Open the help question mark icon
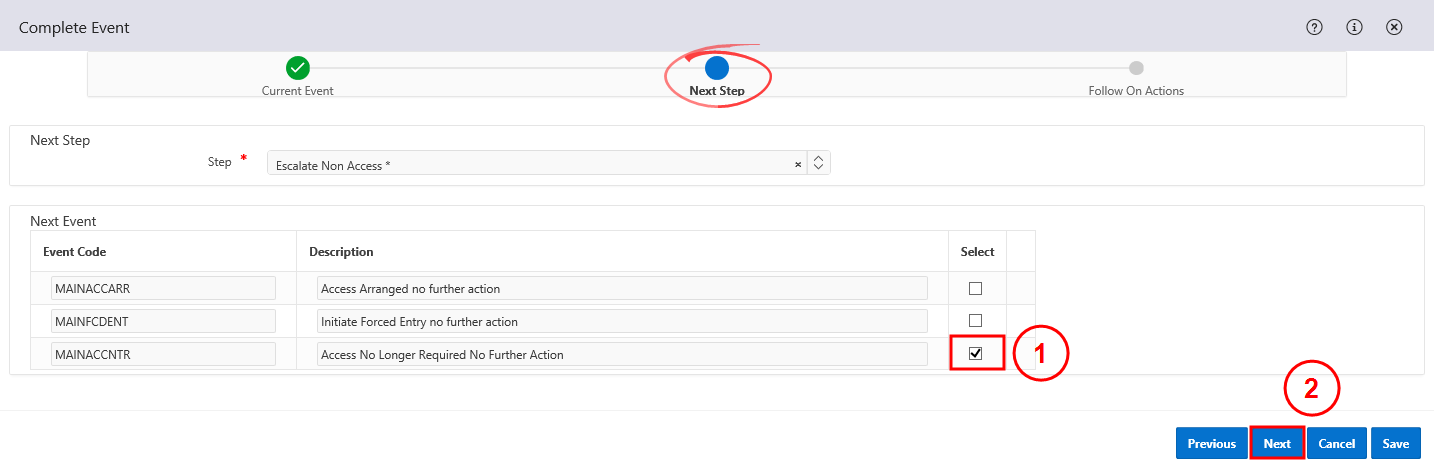Screen dimensions: 1434x472 [1315, 27]
